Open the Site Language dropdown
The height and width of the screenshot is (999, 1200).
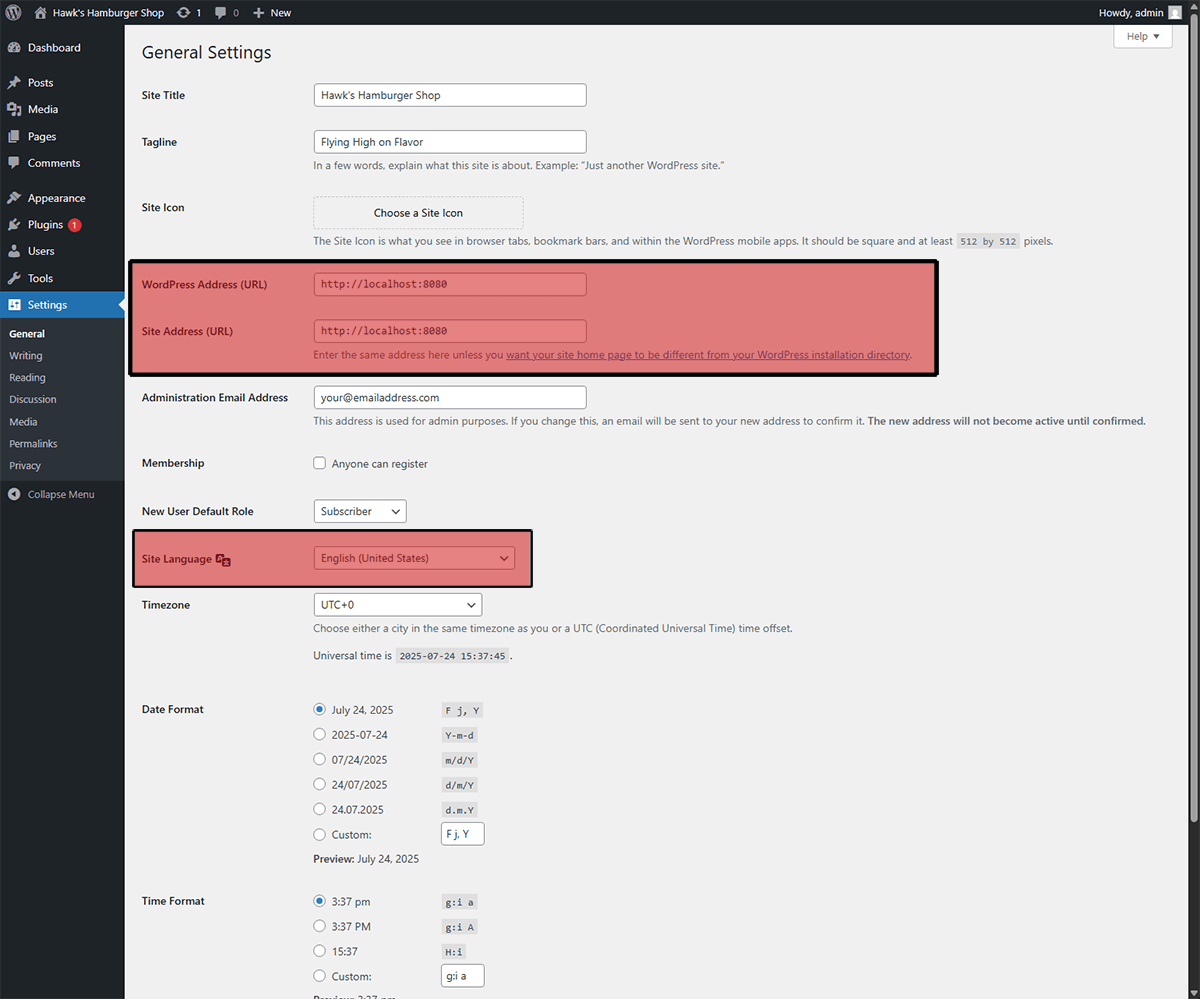point(414,558)
